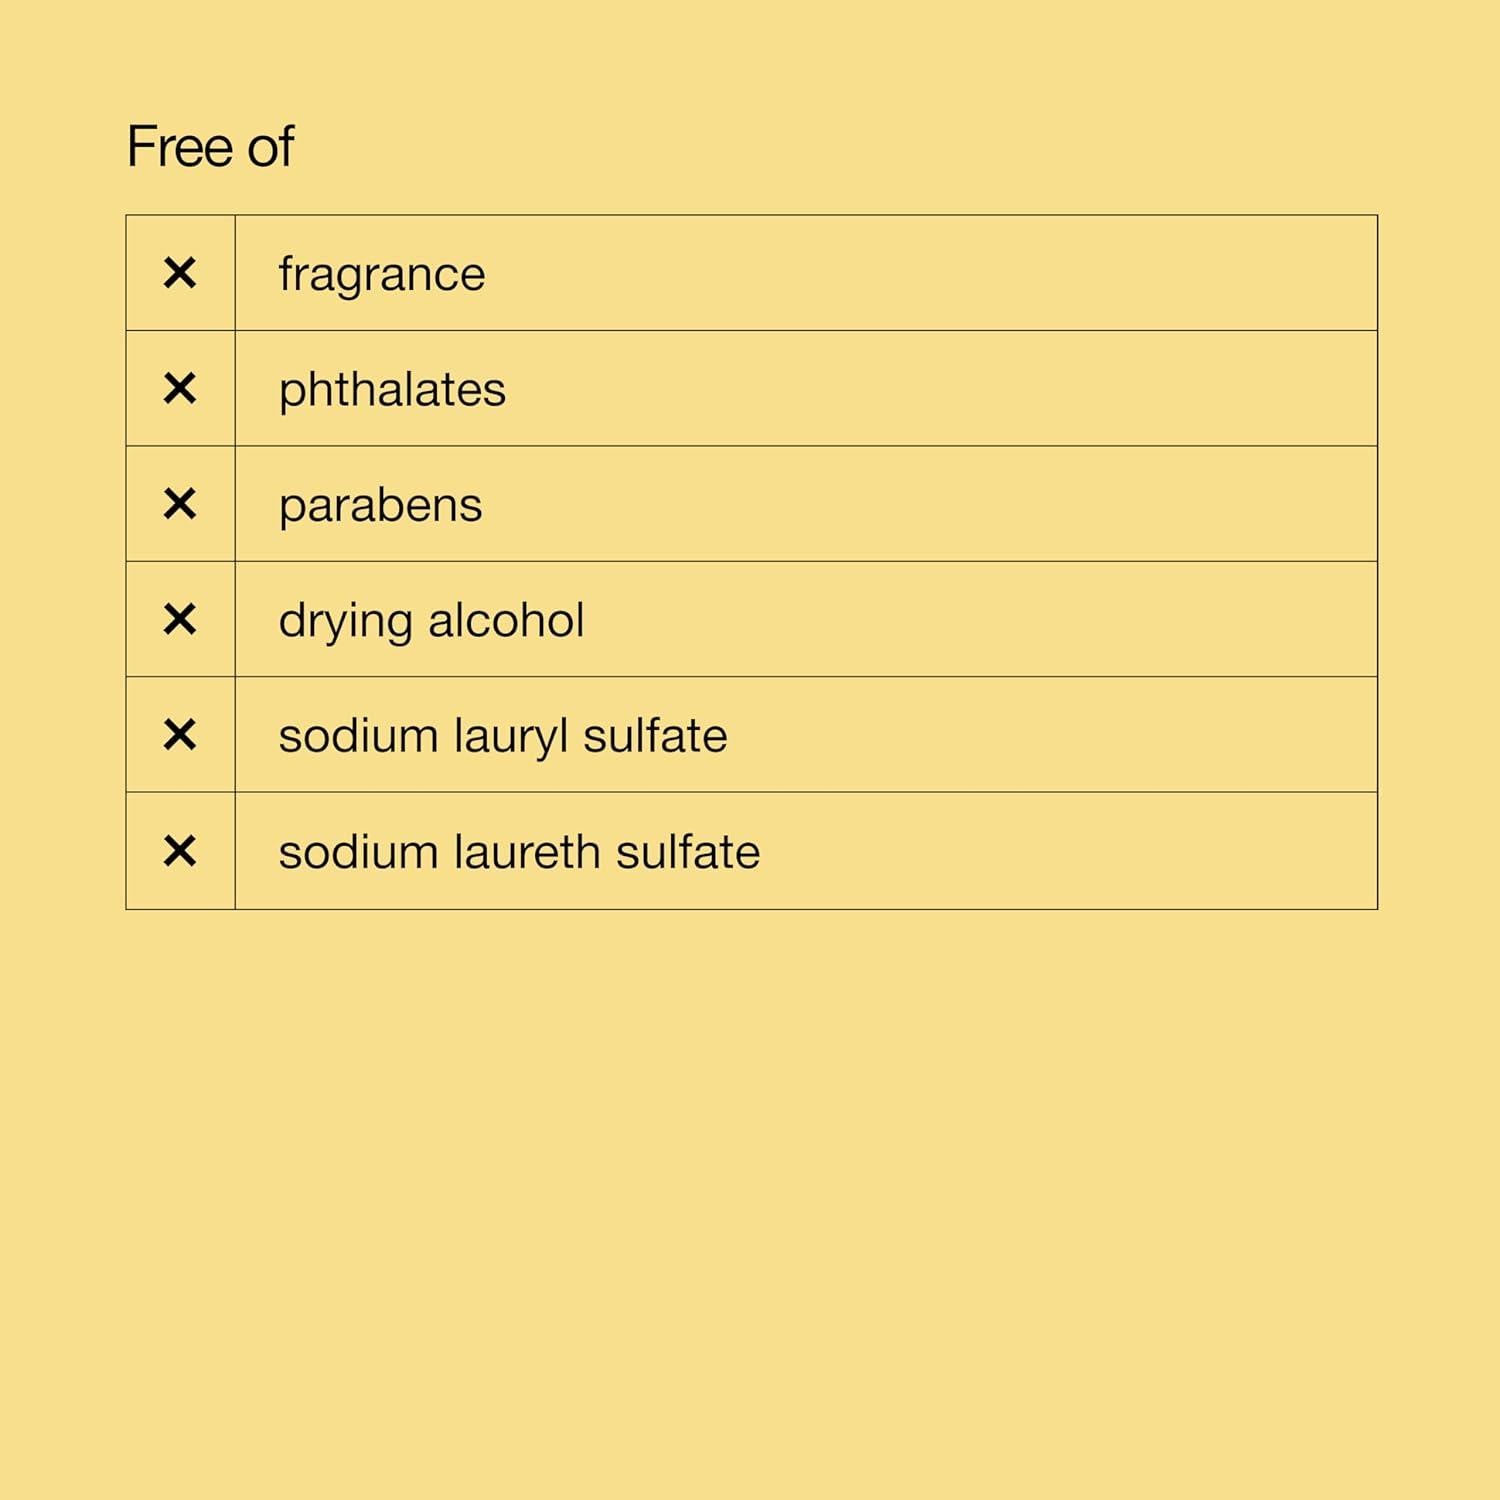Select the X icon next to parabens

180,504
